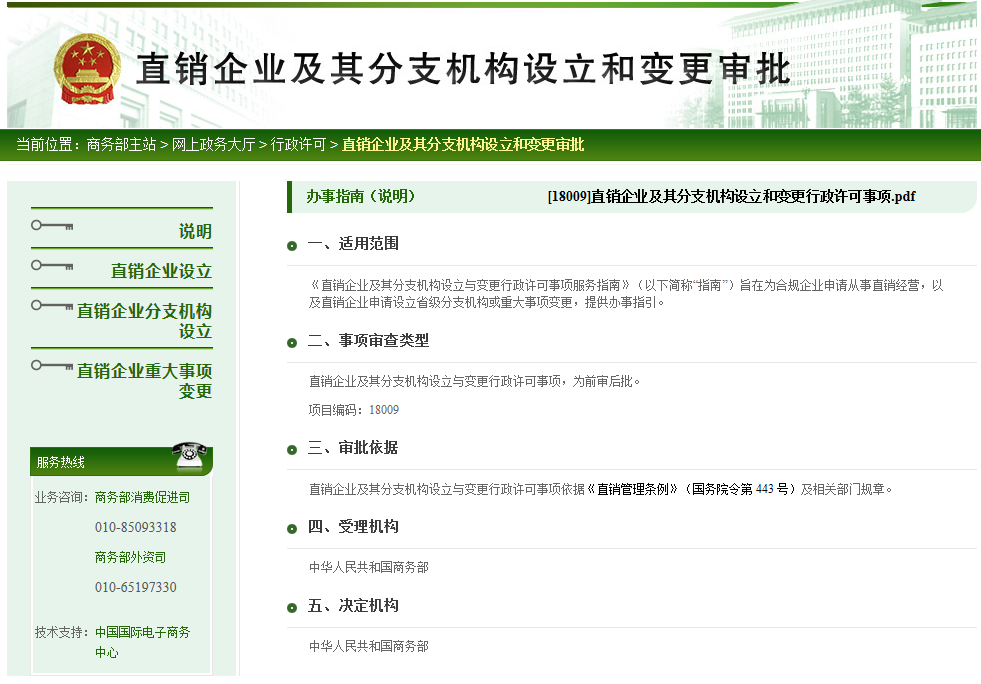Click the green bullet beside 二、事项审查类型
Screen dimensions: 981x684
point(292,343)
